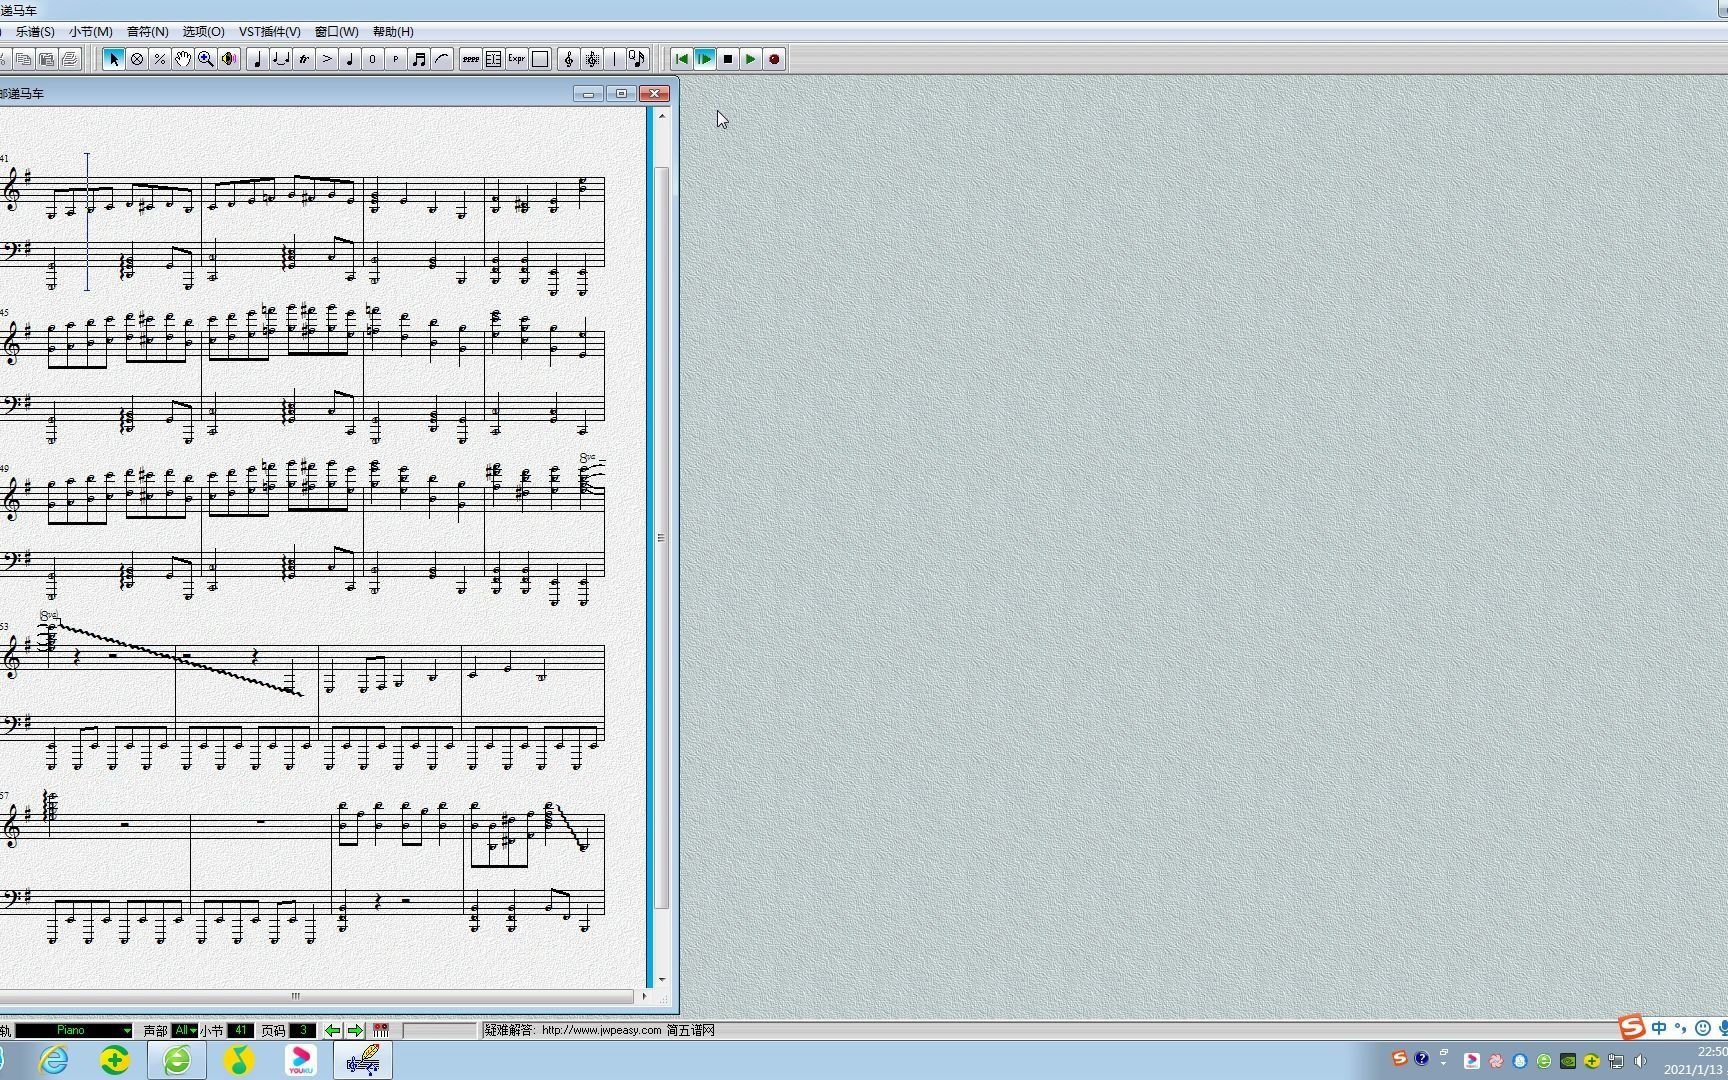Go to next page with right arrow
The image size is (1728, 1080).
coord(354,1030)
